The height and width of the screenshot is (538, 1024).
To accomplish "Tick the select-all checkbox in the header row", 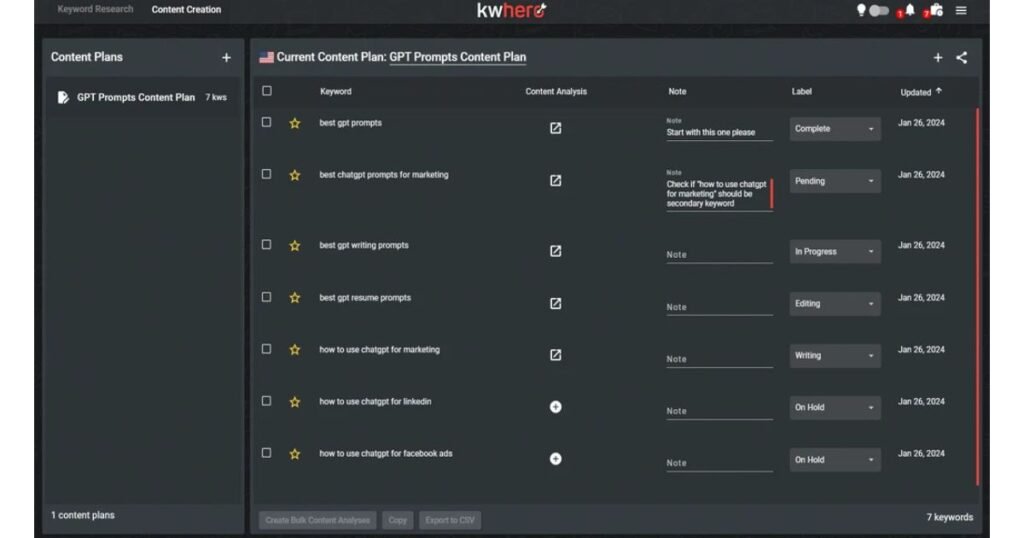I will (x=266, y=91).
